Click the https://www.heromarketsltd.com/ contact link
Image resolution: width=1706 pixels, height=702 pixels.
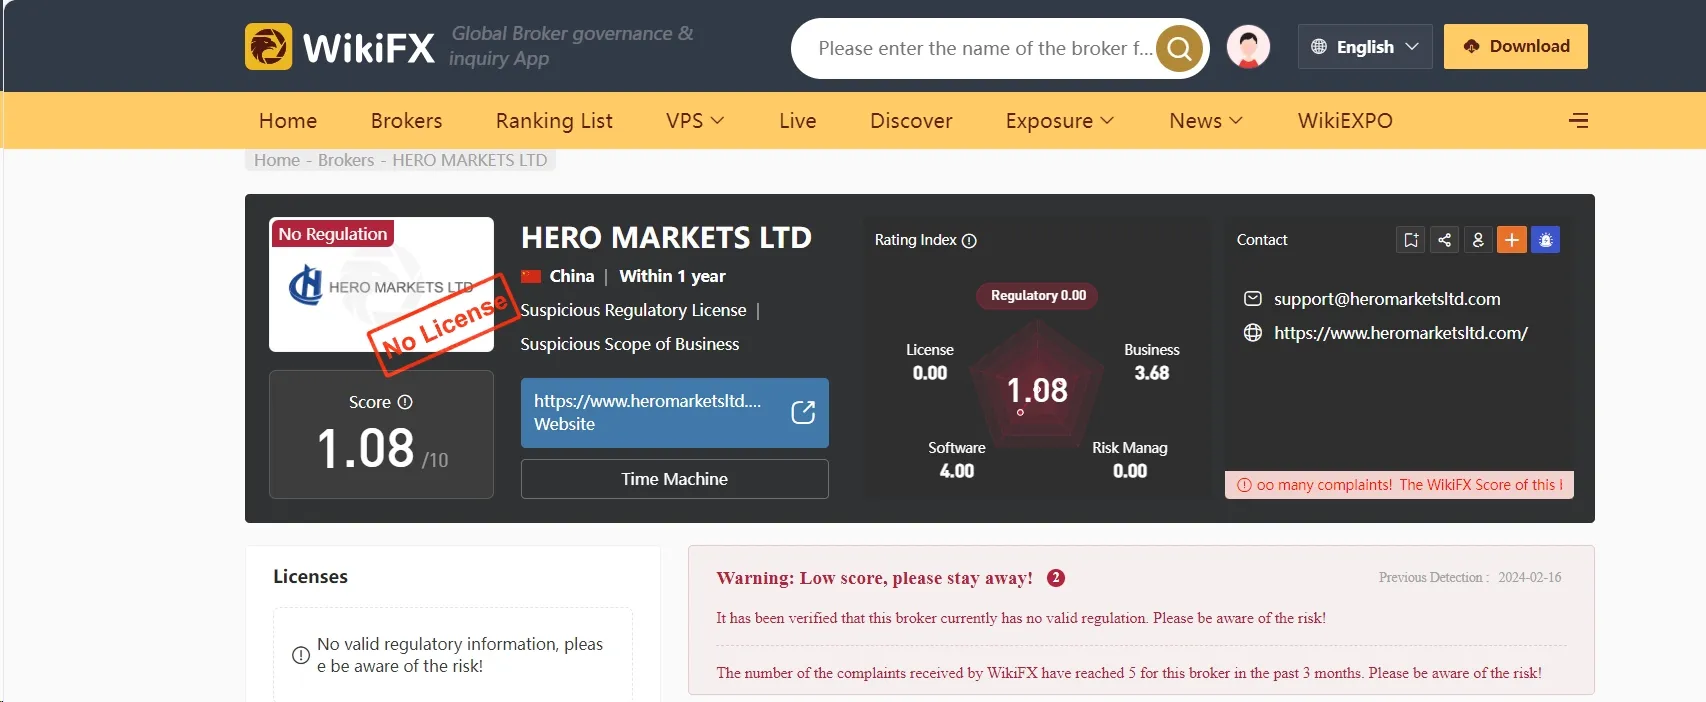coord(1401,333)
